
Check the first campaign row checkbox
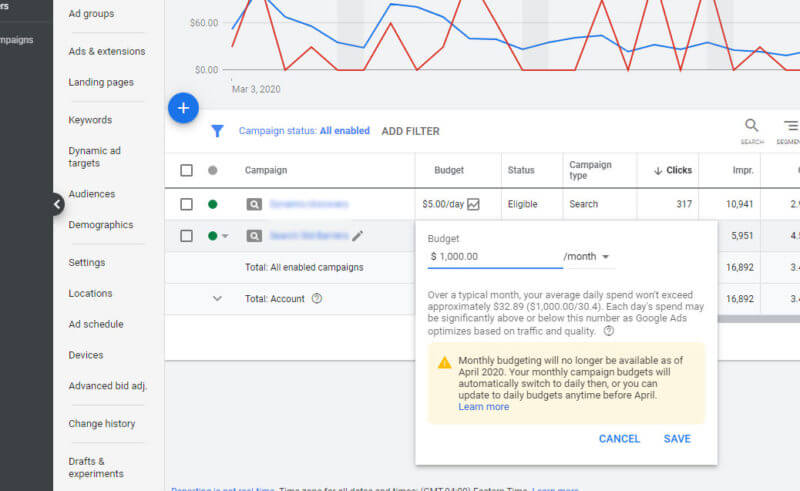coord(186,204)
